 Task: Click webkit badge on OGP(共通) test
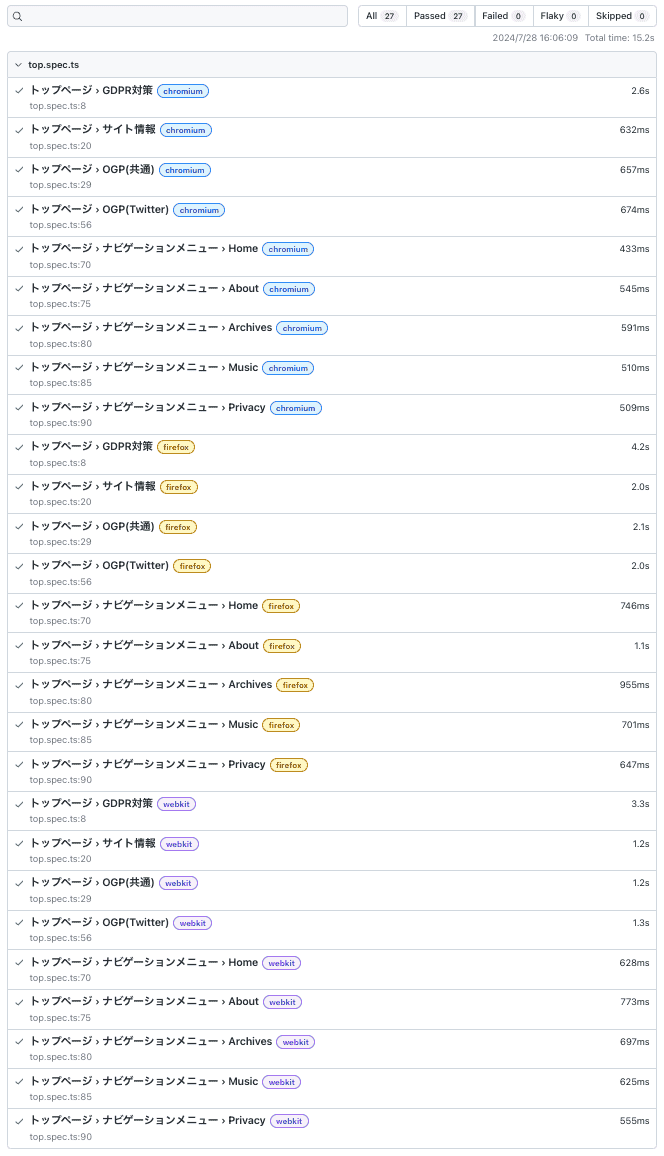(x=178, y=883)
